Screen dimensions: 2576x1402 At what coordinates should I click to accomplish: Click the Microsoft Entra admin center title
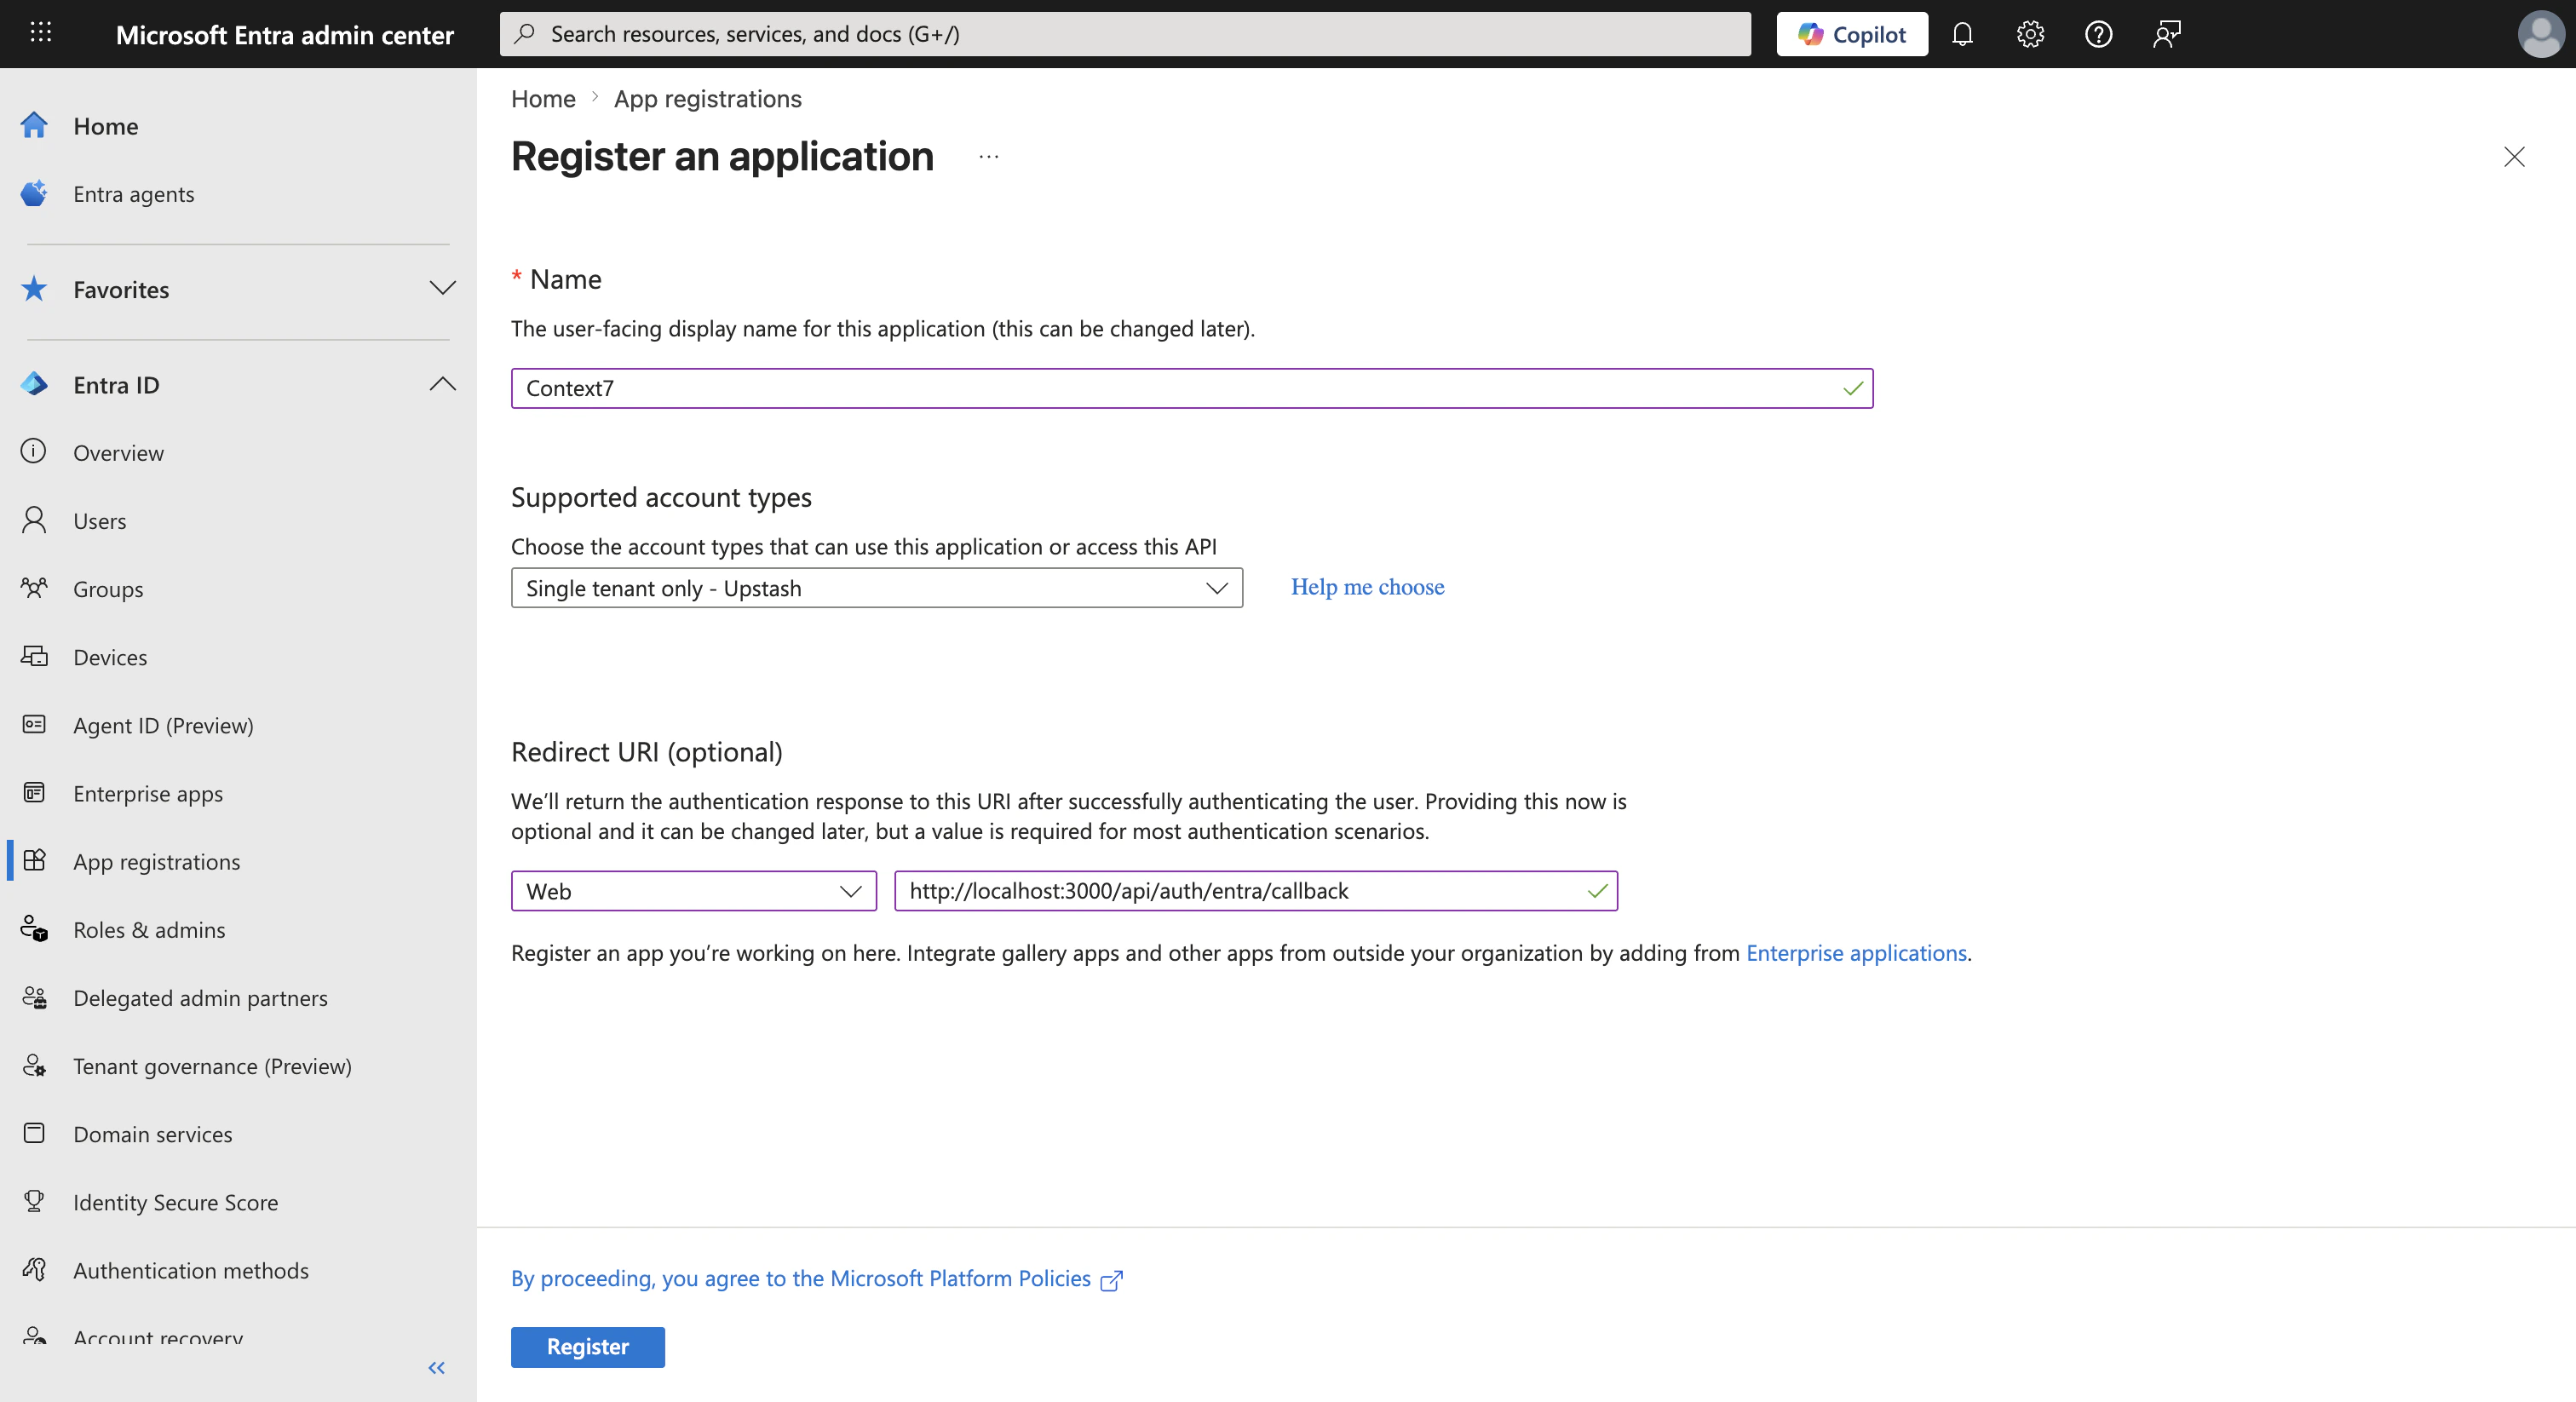285,35
